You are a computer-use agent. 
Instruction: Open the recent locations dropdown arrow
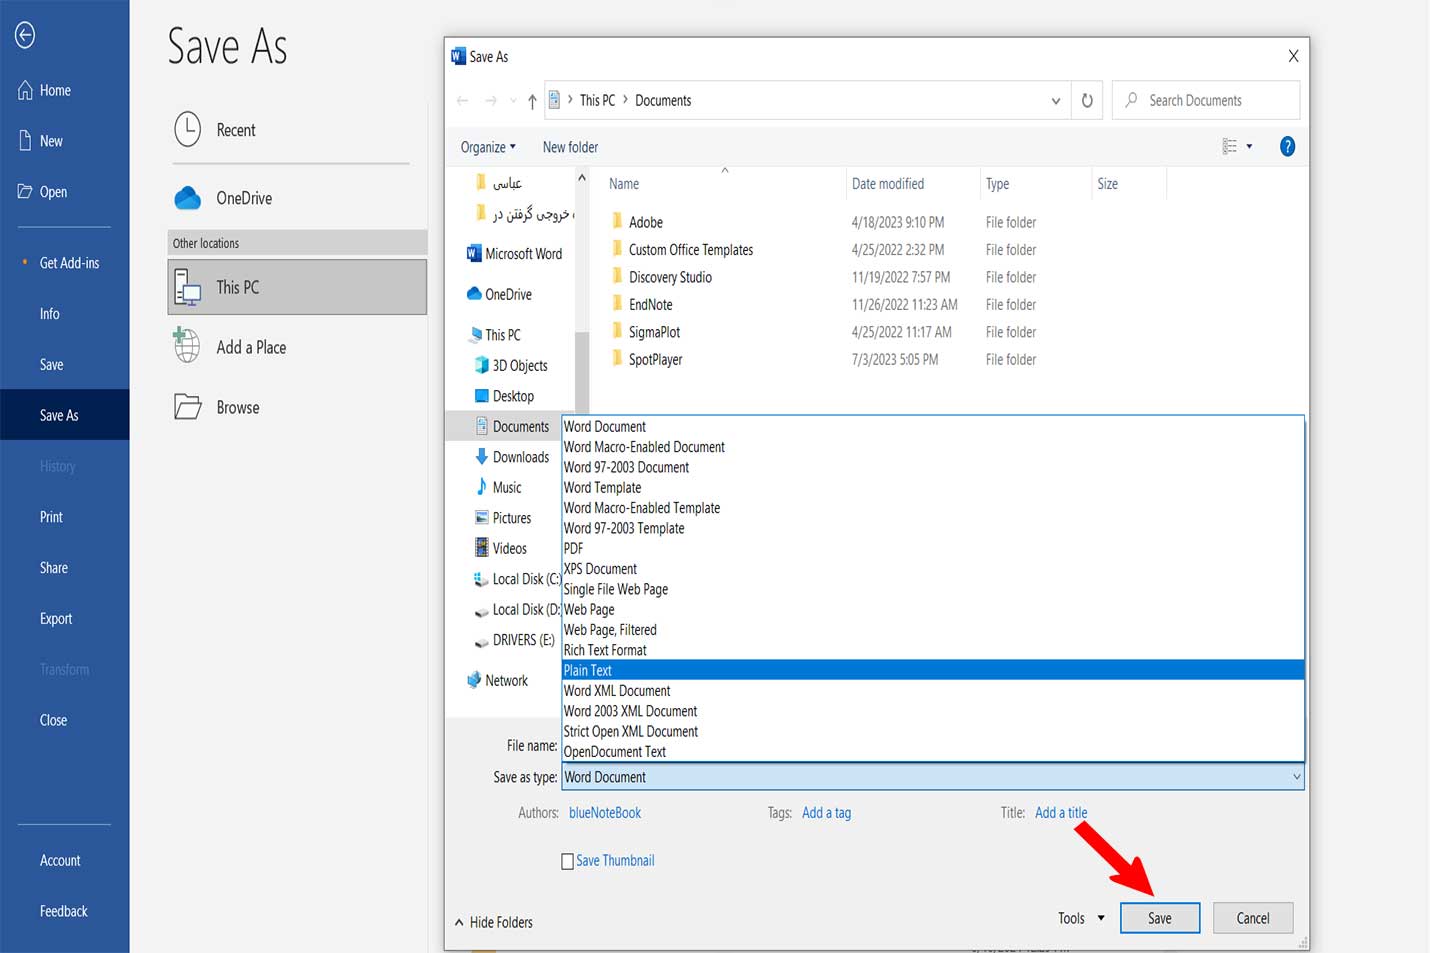513,101
